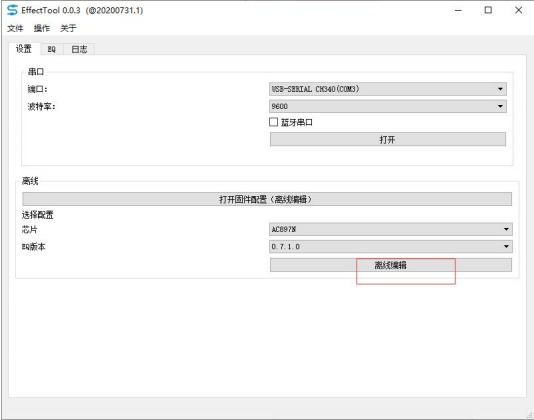Close the EffectTool window
Screen dimensions: 534x420
tap(518, 10)
